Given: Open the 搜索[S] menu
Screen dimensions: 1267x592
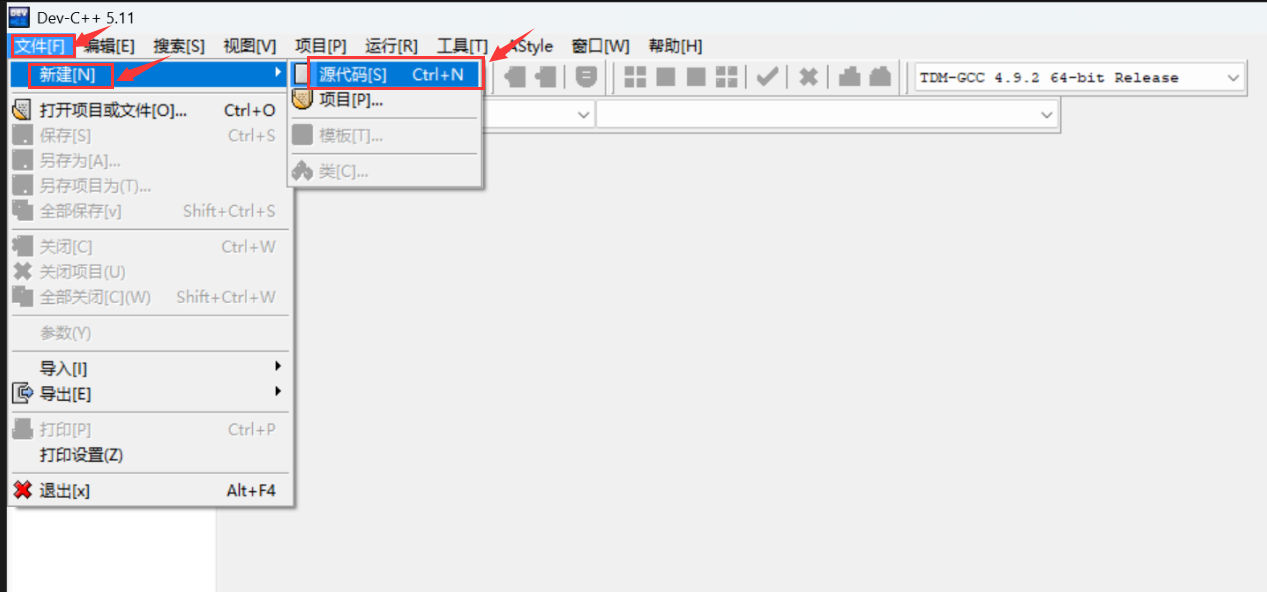Looking at the screenshot, I should (x=179, y=46).
